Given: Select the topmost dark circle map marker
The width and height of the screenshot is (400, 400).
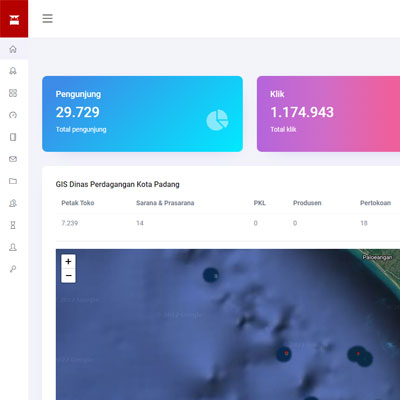Looking at the screenshot, I should pyautogui.click(x=211, y=275).
